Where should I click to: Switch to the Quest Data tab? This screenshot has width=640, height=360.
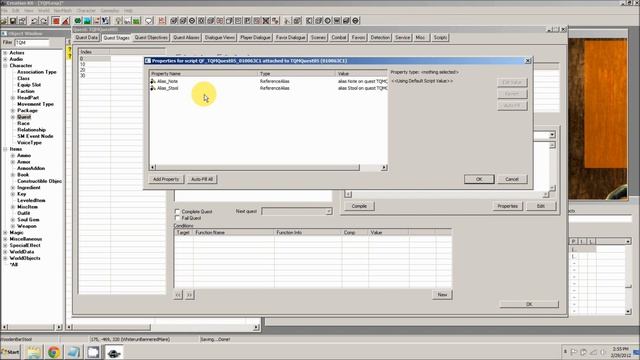[87, 38]
